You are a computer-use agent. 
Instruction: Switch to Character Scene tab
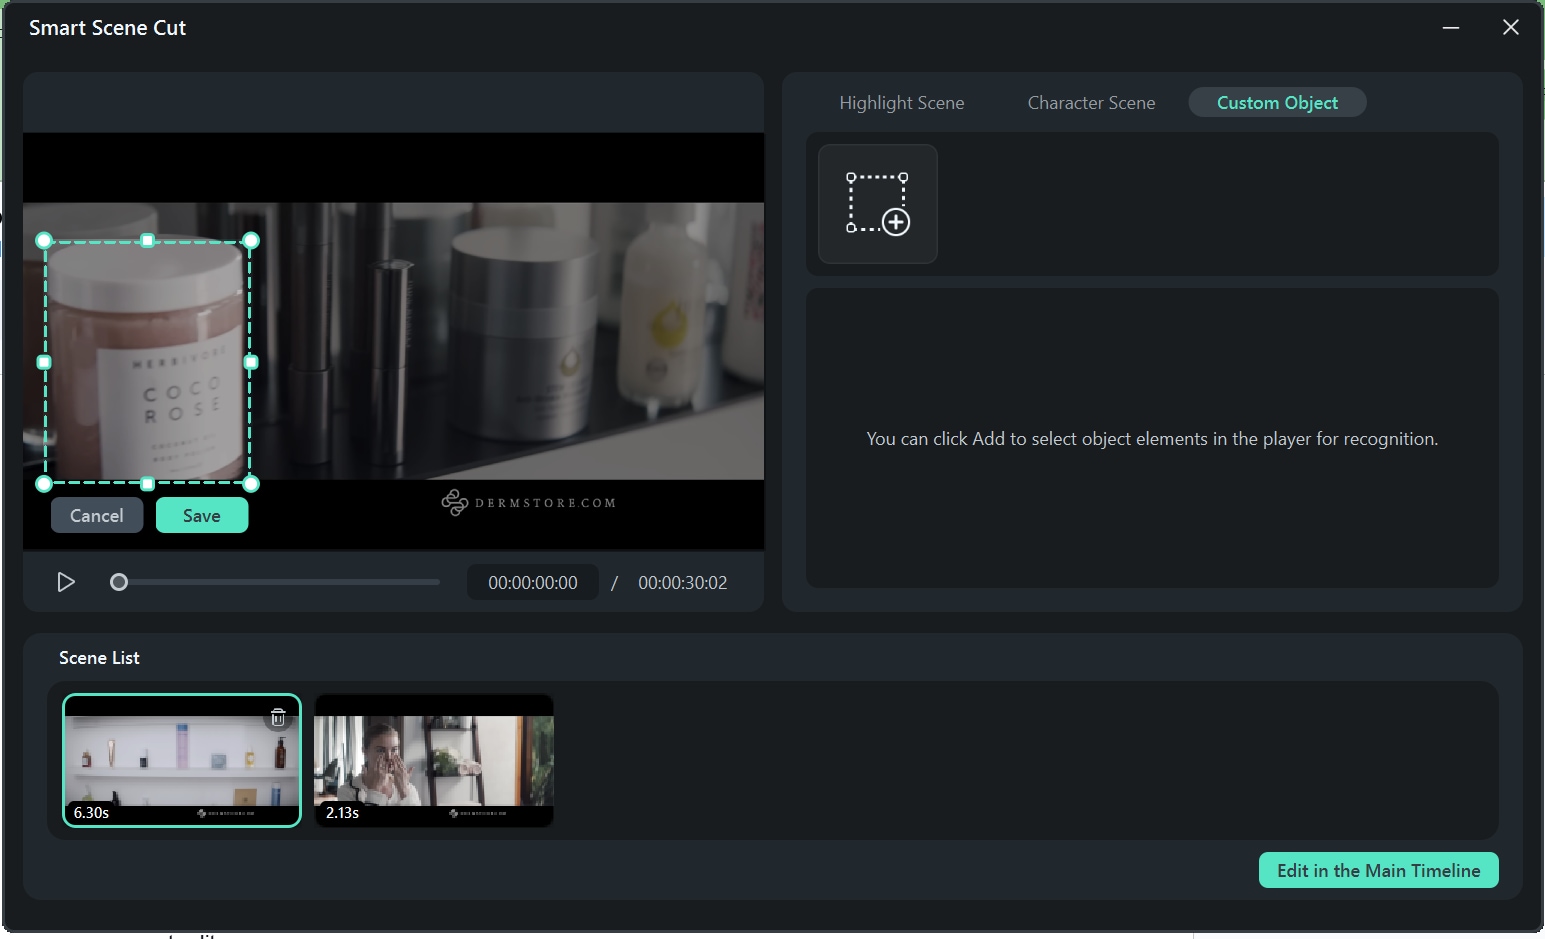(x=1091, y=103)
